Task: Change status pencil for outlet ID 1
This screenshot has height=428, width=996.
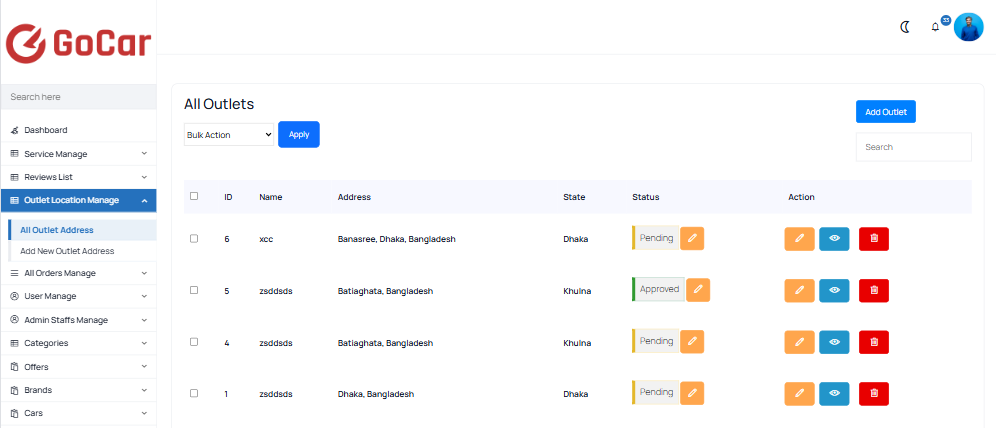Action: (692, 393)
